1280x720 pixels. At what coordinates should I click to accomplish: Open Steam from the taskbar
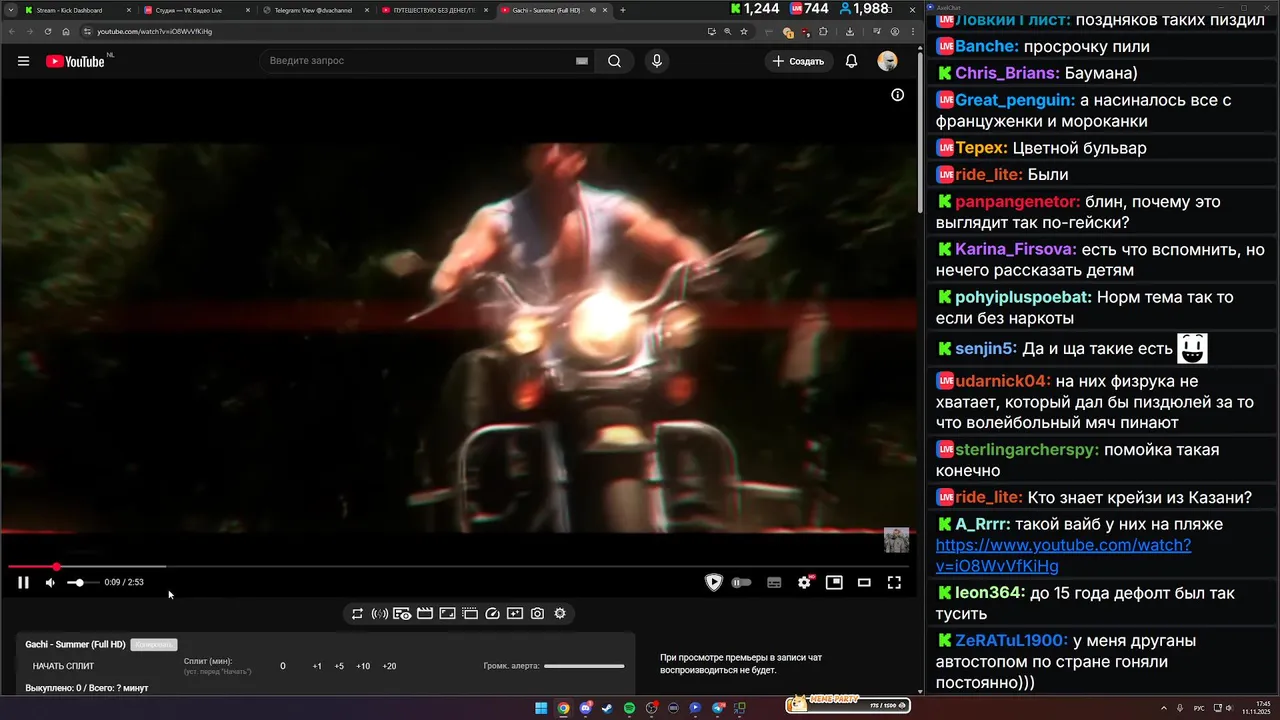click(x=607, y=708)
